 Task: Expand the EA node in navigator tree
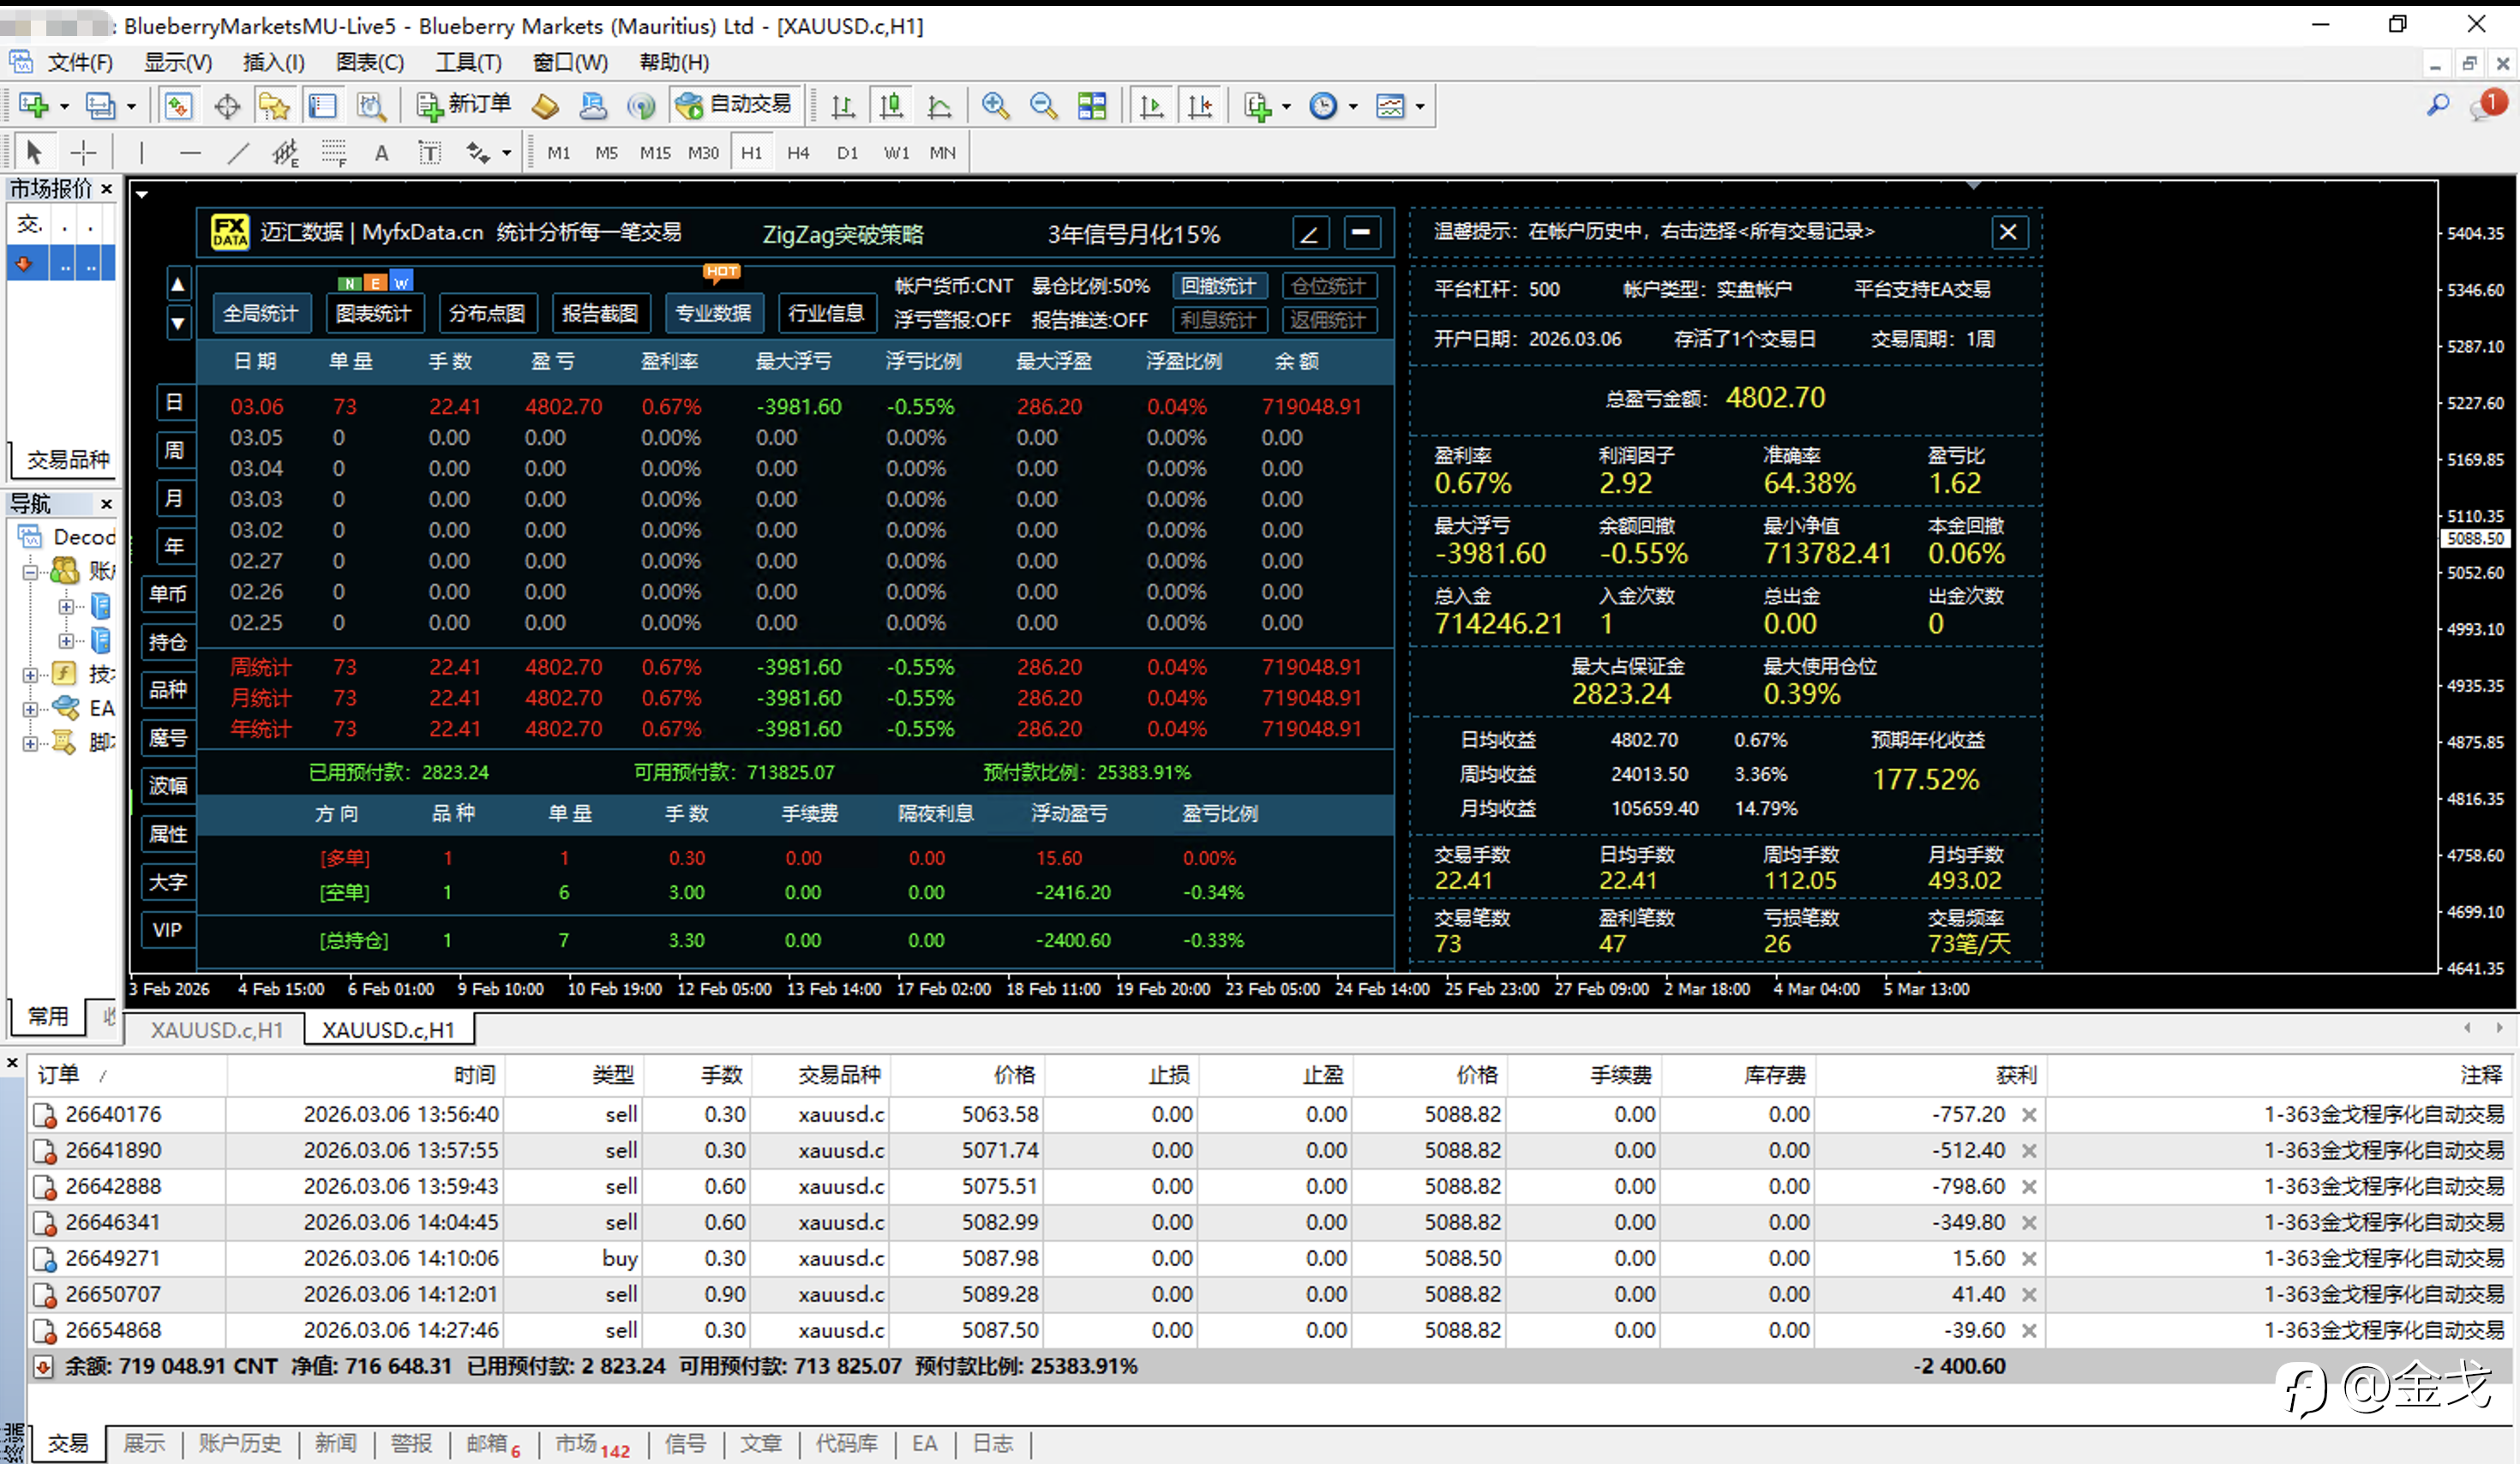(x=30, y=709)
